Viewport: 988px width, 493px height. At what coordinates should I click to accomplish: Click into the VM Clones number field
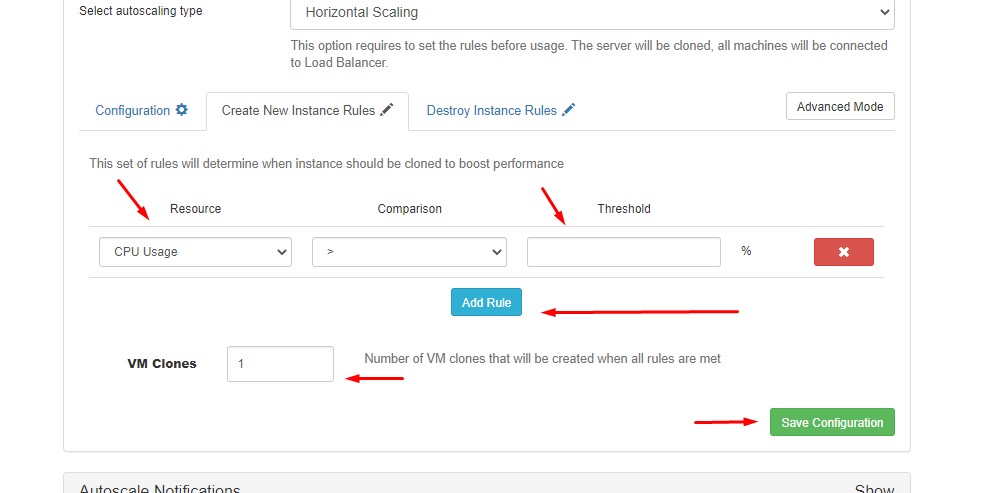tap(280, 364)
